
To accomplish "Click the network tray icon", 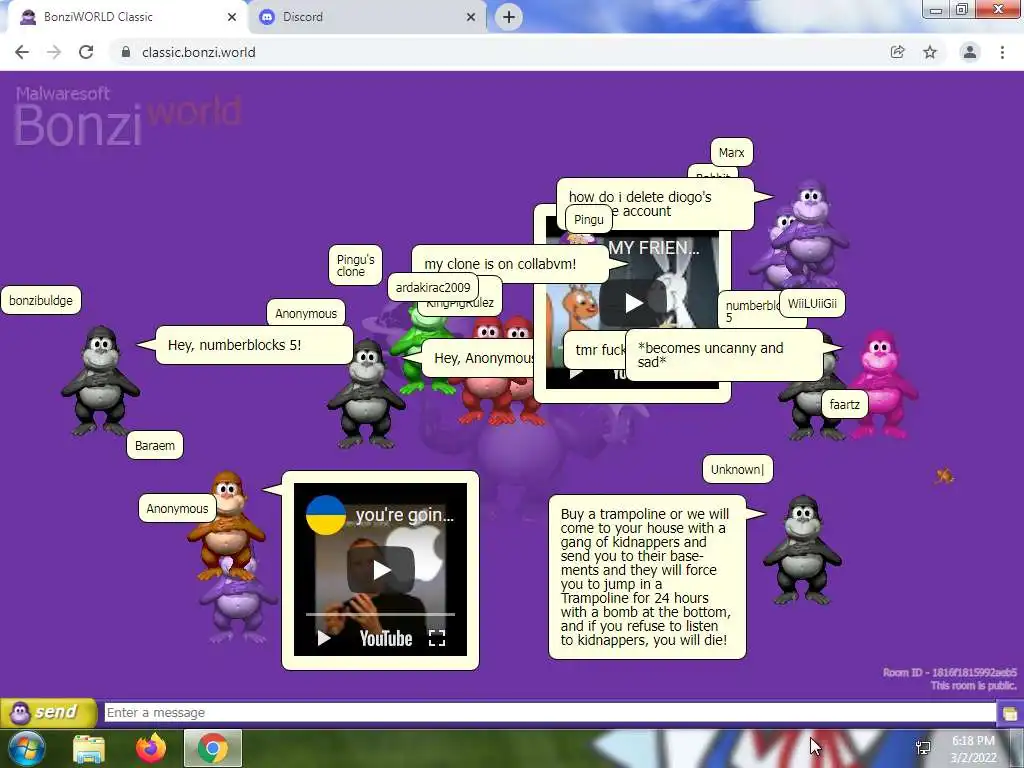I will [x=923, y=748].
